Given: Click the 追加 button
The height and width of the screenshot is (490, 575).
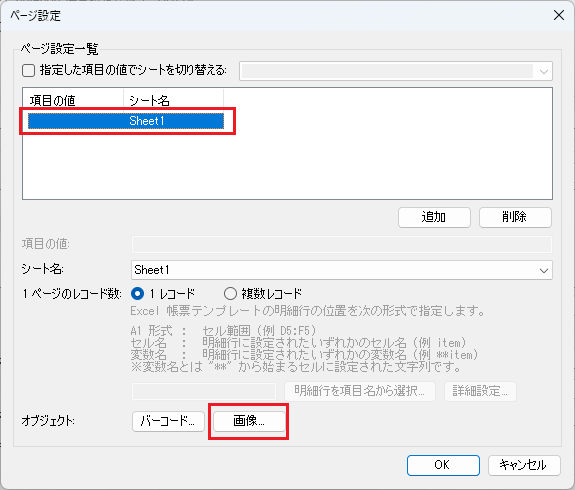Looking at the screenshot, I should 434,217.
